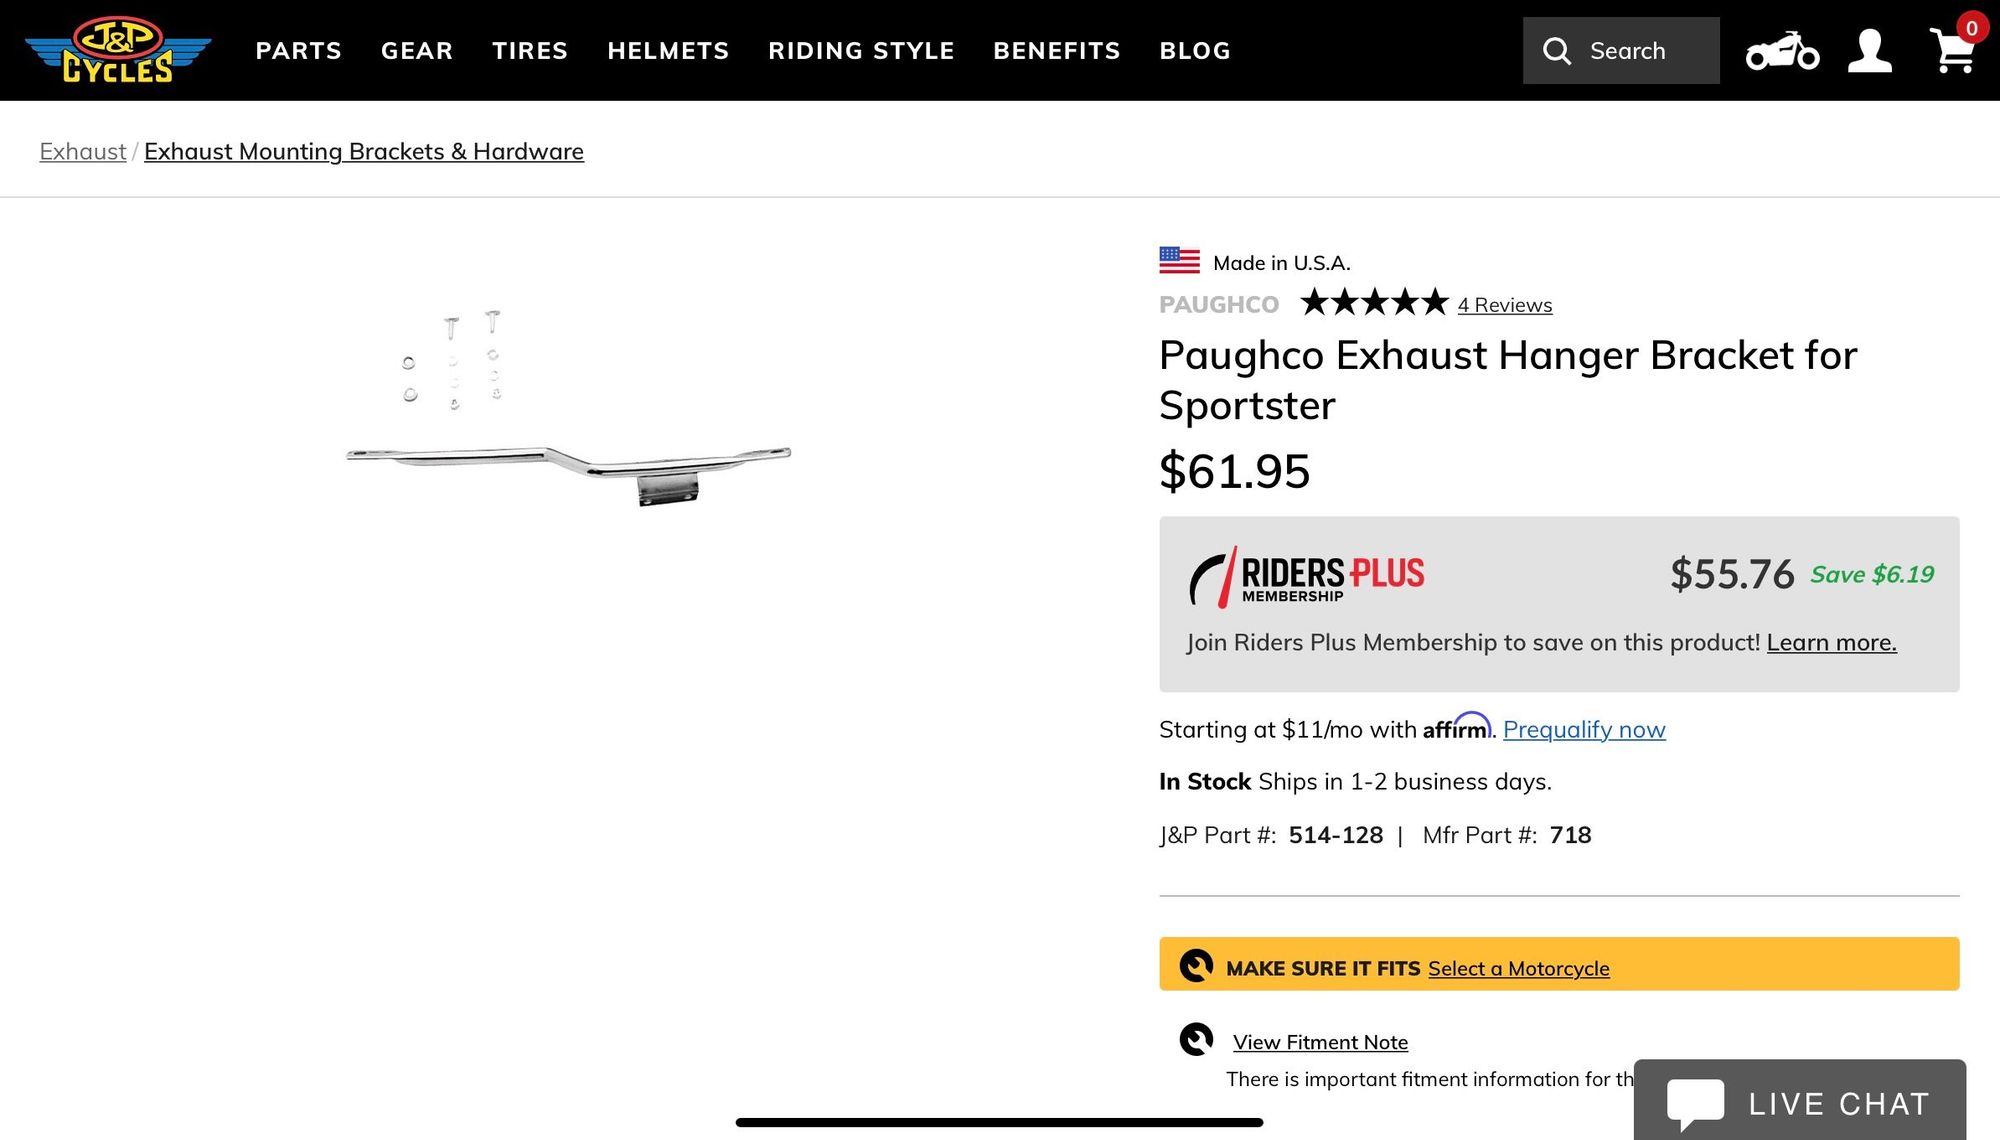Click the J&P Cycles logo

[x=118, y=50]
